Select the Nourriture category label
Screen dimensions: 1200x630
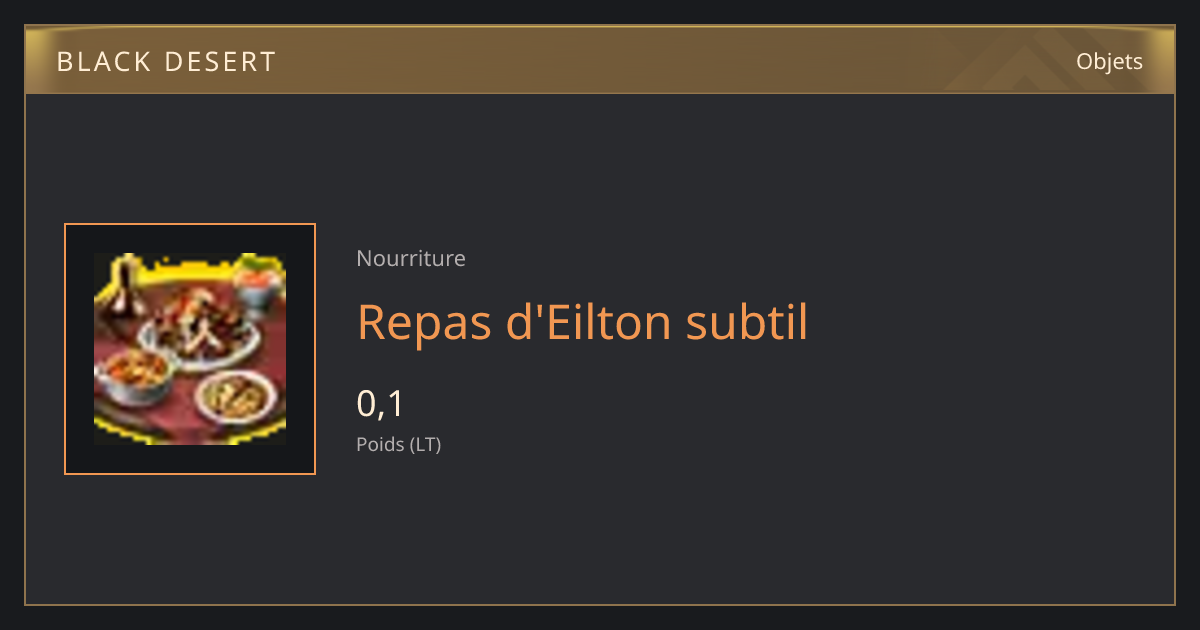coord(411,258)
